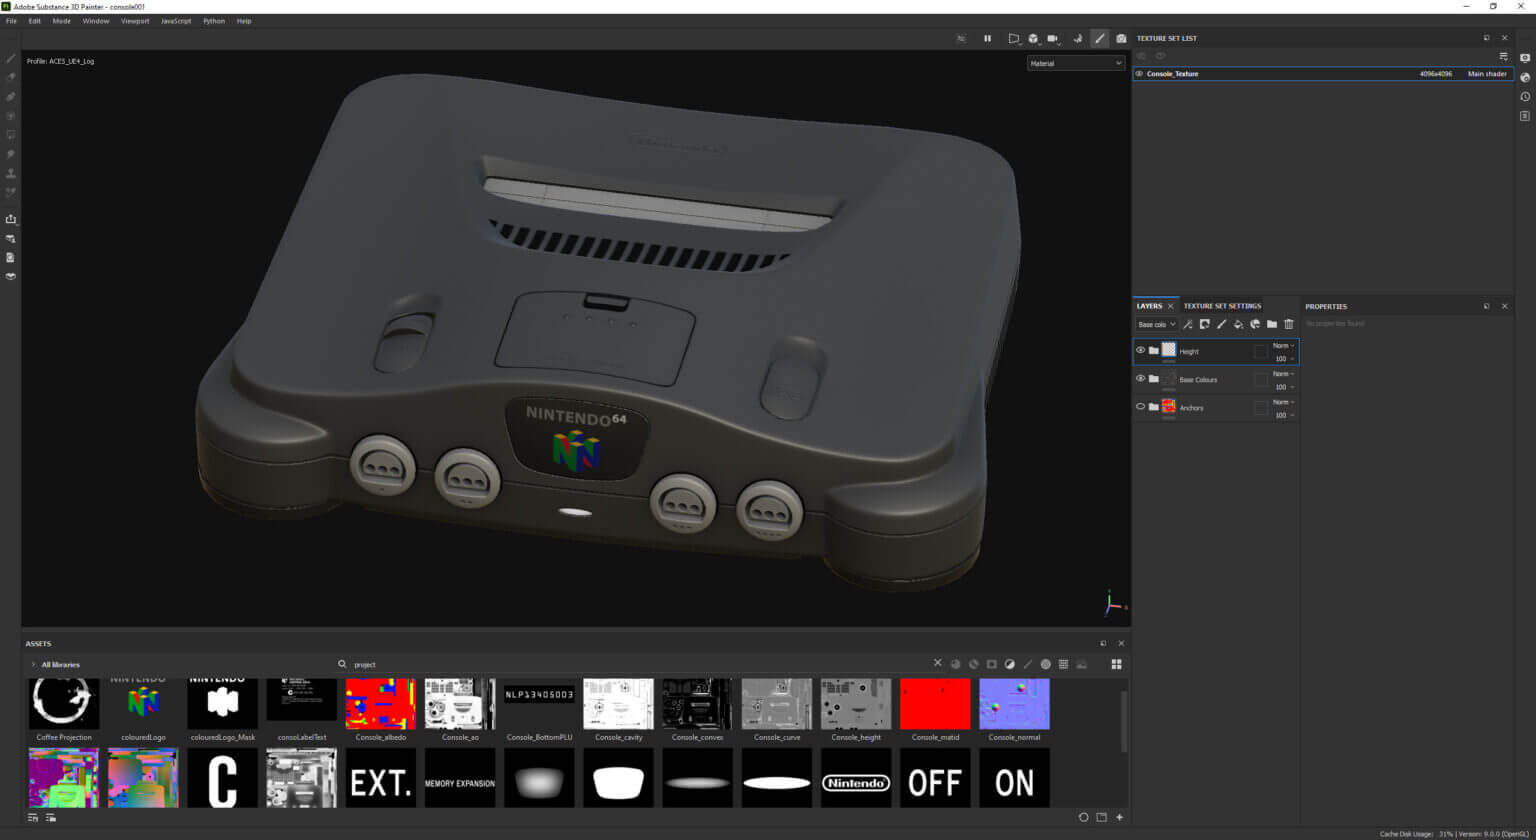The width and height of the screenshot is (1536, 840).
Task: Hide the Base Colours layer group
Action: 1140,378
